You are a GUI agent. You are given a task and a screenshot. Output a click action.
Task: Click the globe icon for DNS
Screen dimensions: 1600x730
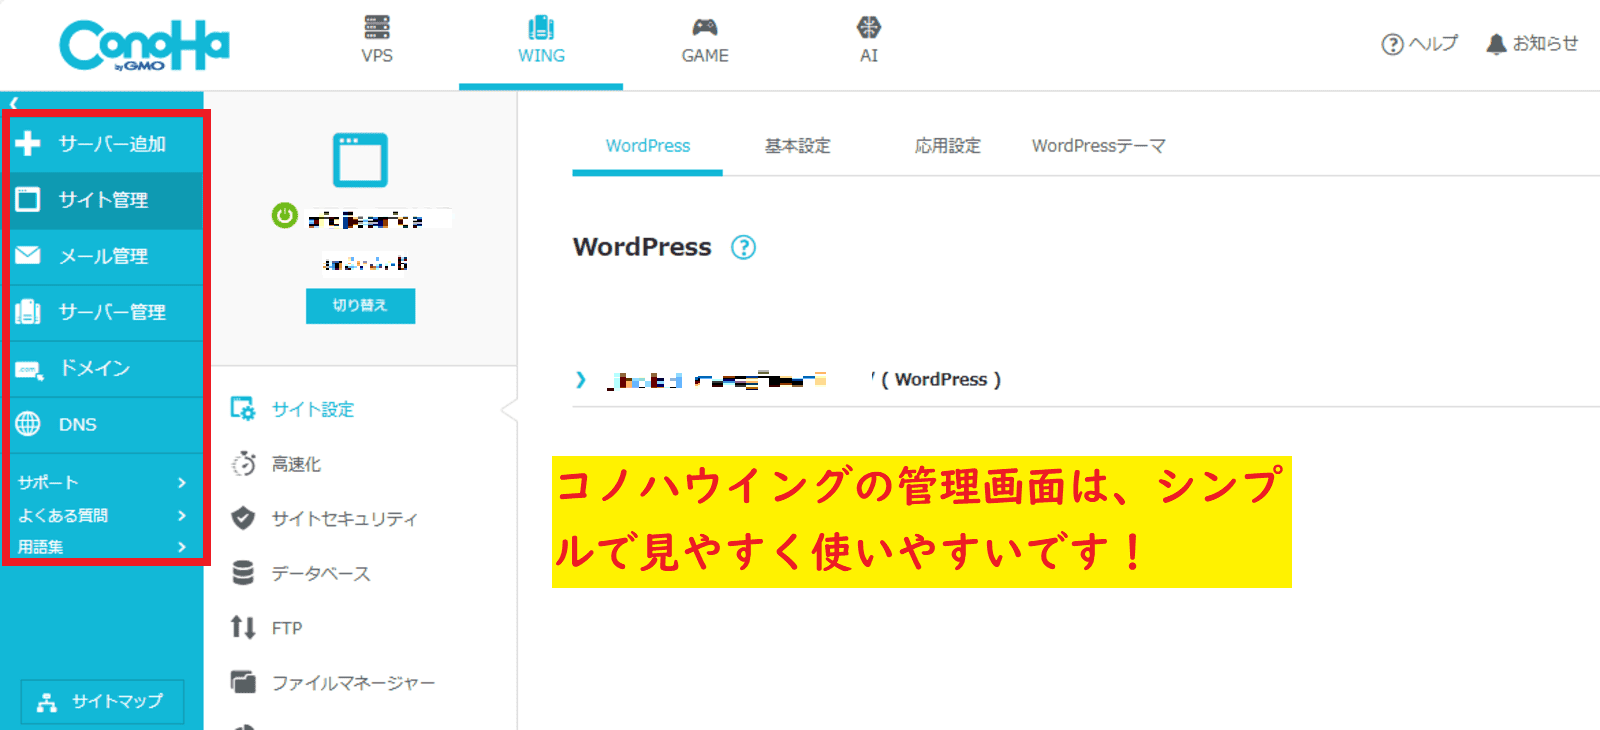tap(28, 424)
